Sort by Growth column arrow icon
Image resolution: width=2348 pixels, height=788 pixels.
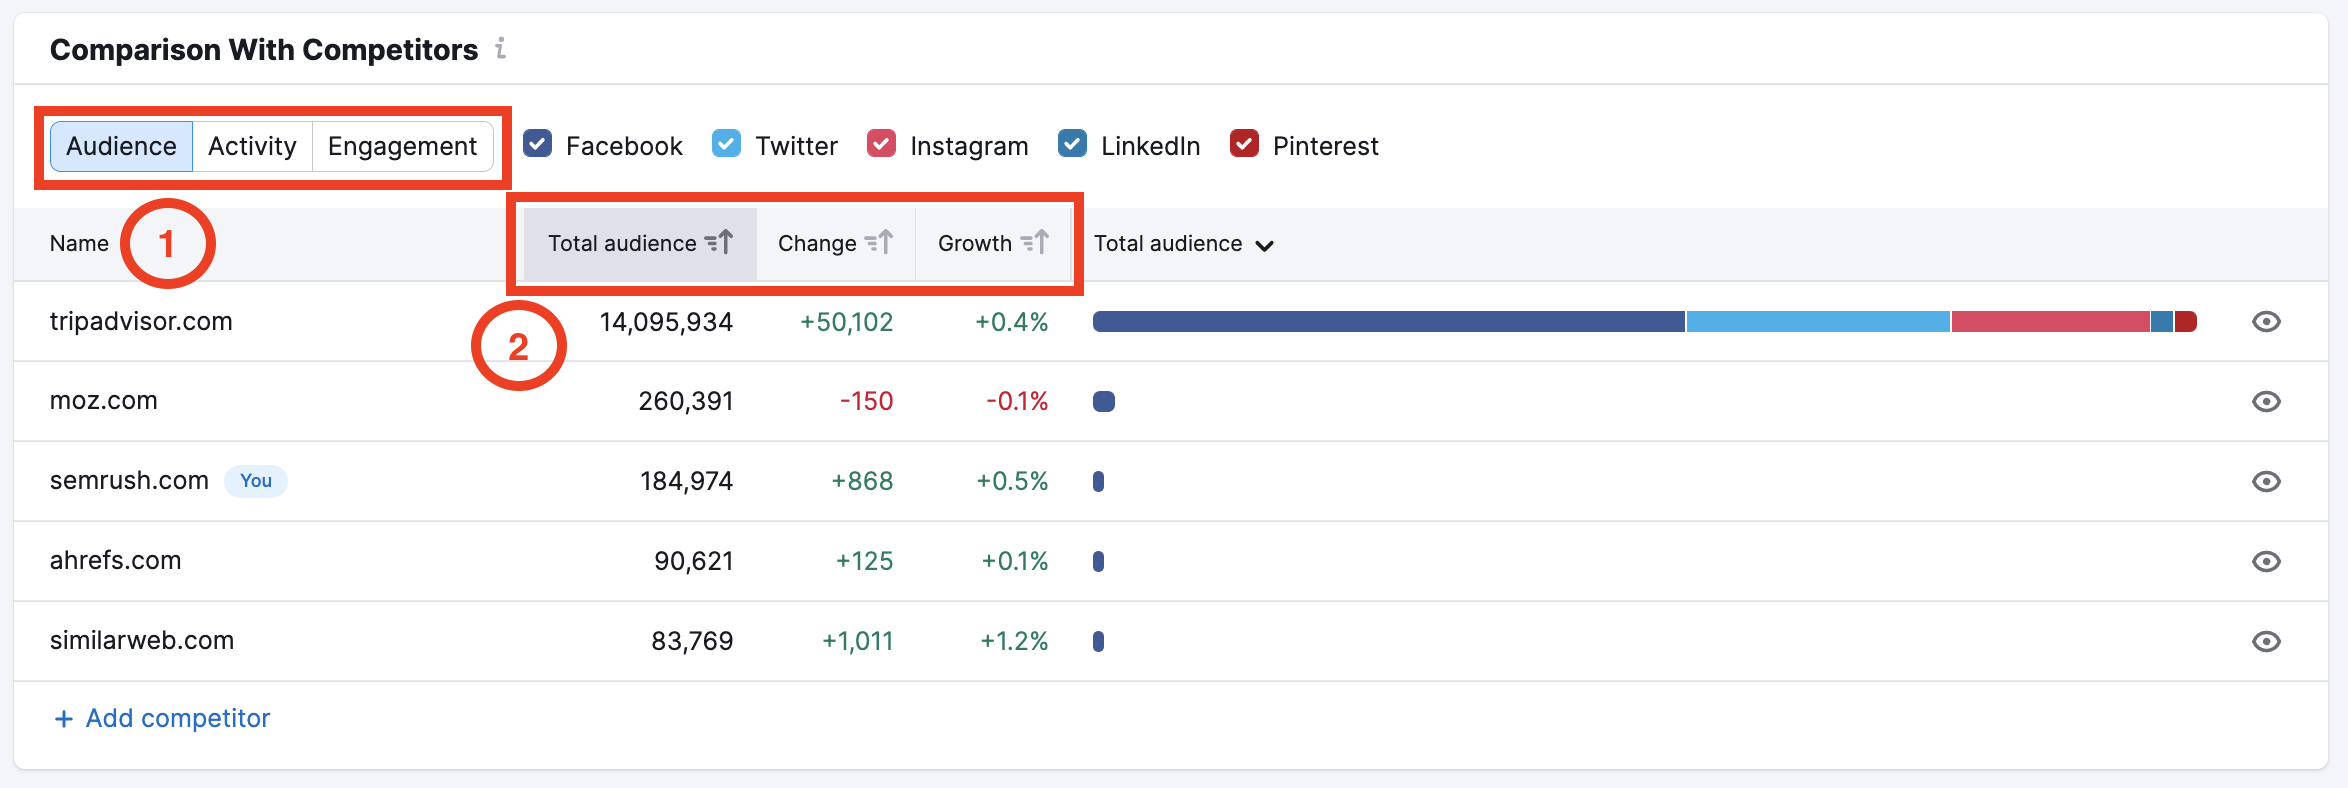[x=1035, y=243]
